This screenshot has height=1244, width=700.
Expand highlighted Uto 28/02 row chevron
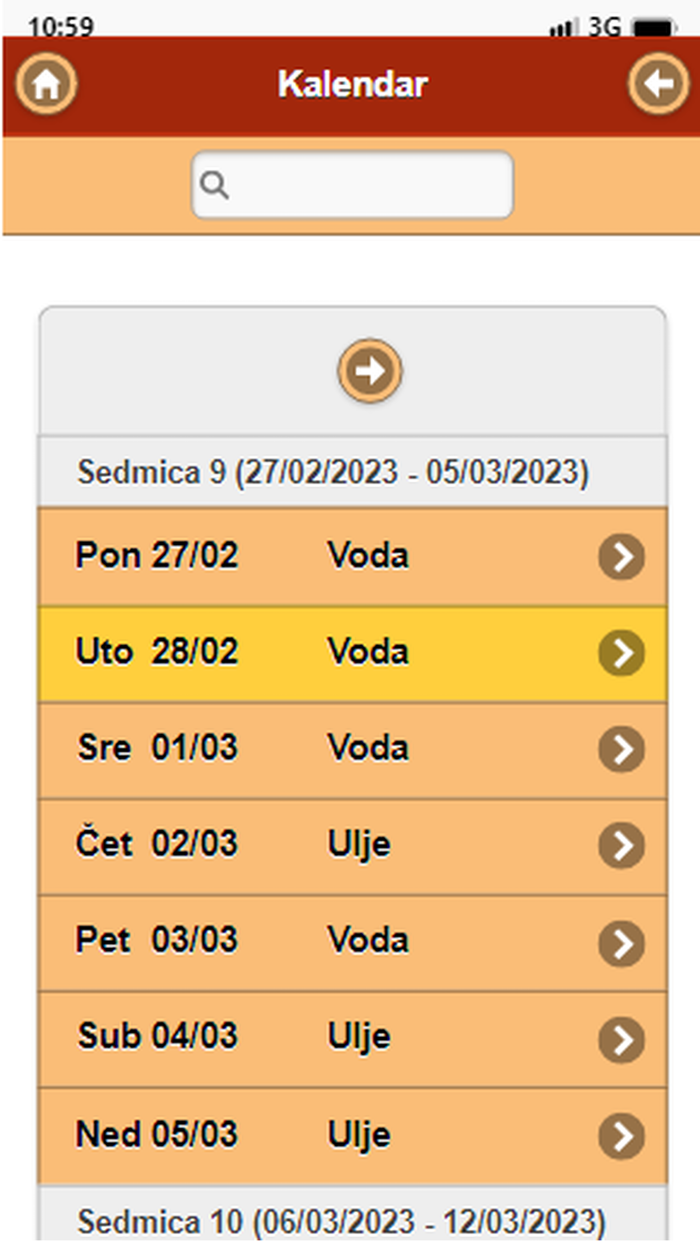coord(621,653)
